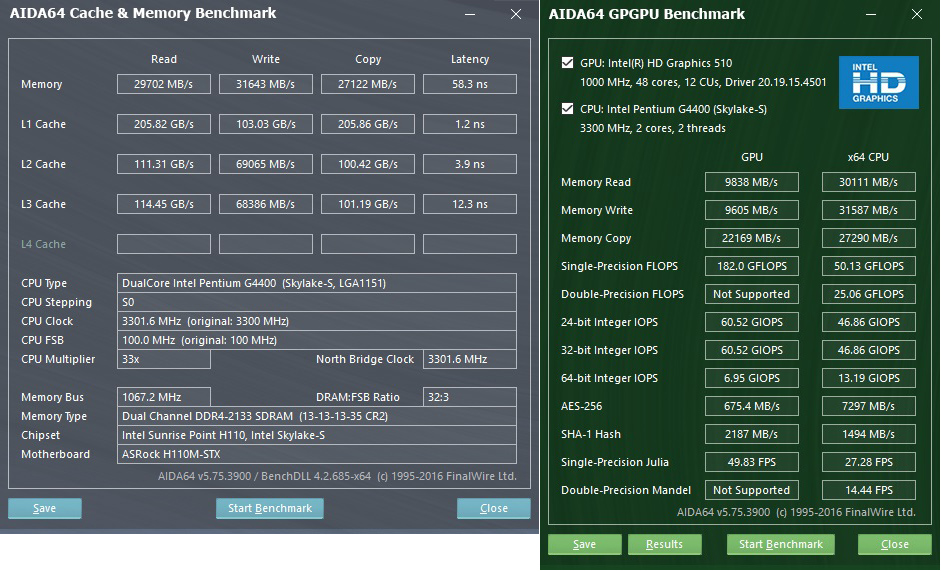Click Memory Type Dual Channel DDR4-2133 SDRAM
941x571 pixels.
(x=317, y=416)
